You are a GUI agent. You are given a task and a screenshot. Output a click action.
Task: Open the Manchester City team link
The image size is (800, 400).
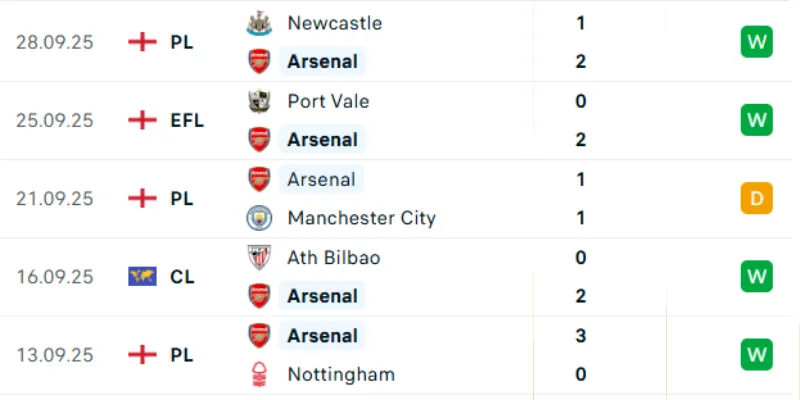(361, 218)
